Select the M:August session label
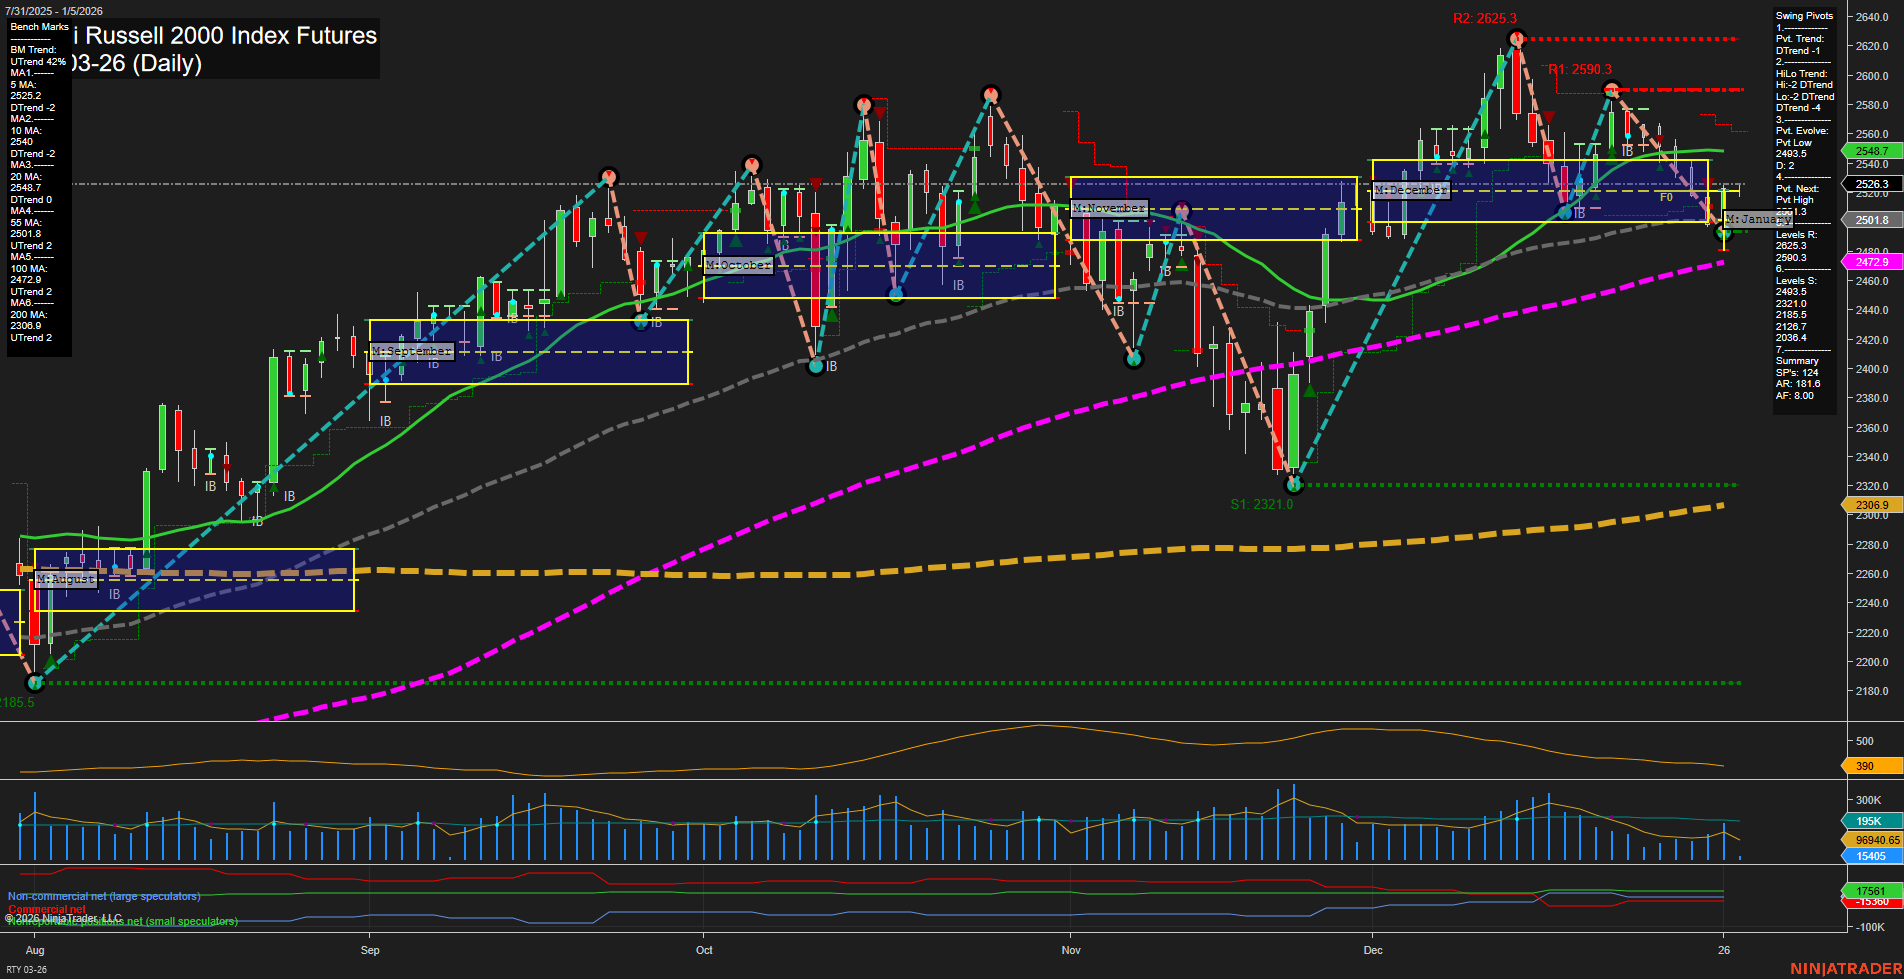1904x979 pixels. click(66, 579)
